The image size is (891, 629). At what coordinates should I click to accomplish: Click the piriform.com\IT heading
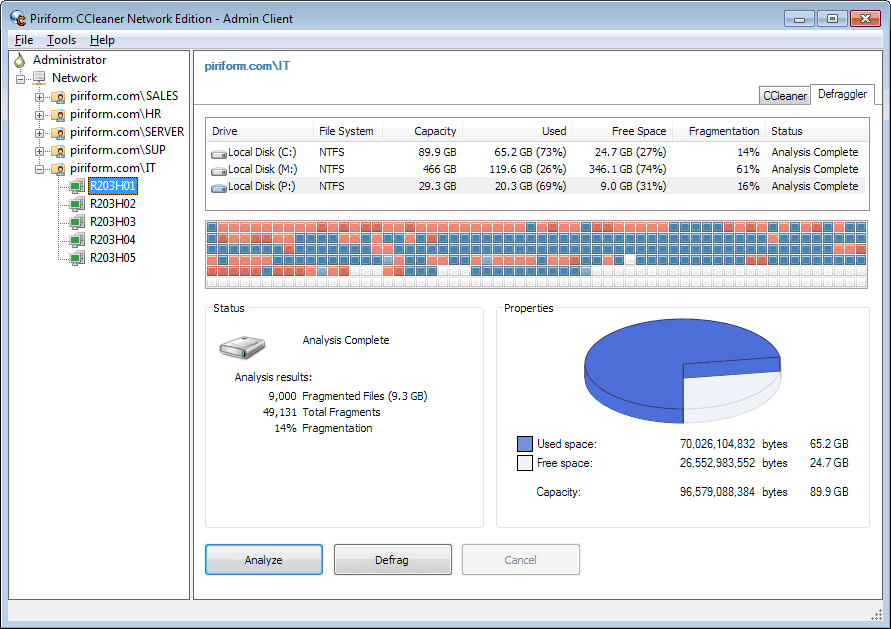[247, 66]
